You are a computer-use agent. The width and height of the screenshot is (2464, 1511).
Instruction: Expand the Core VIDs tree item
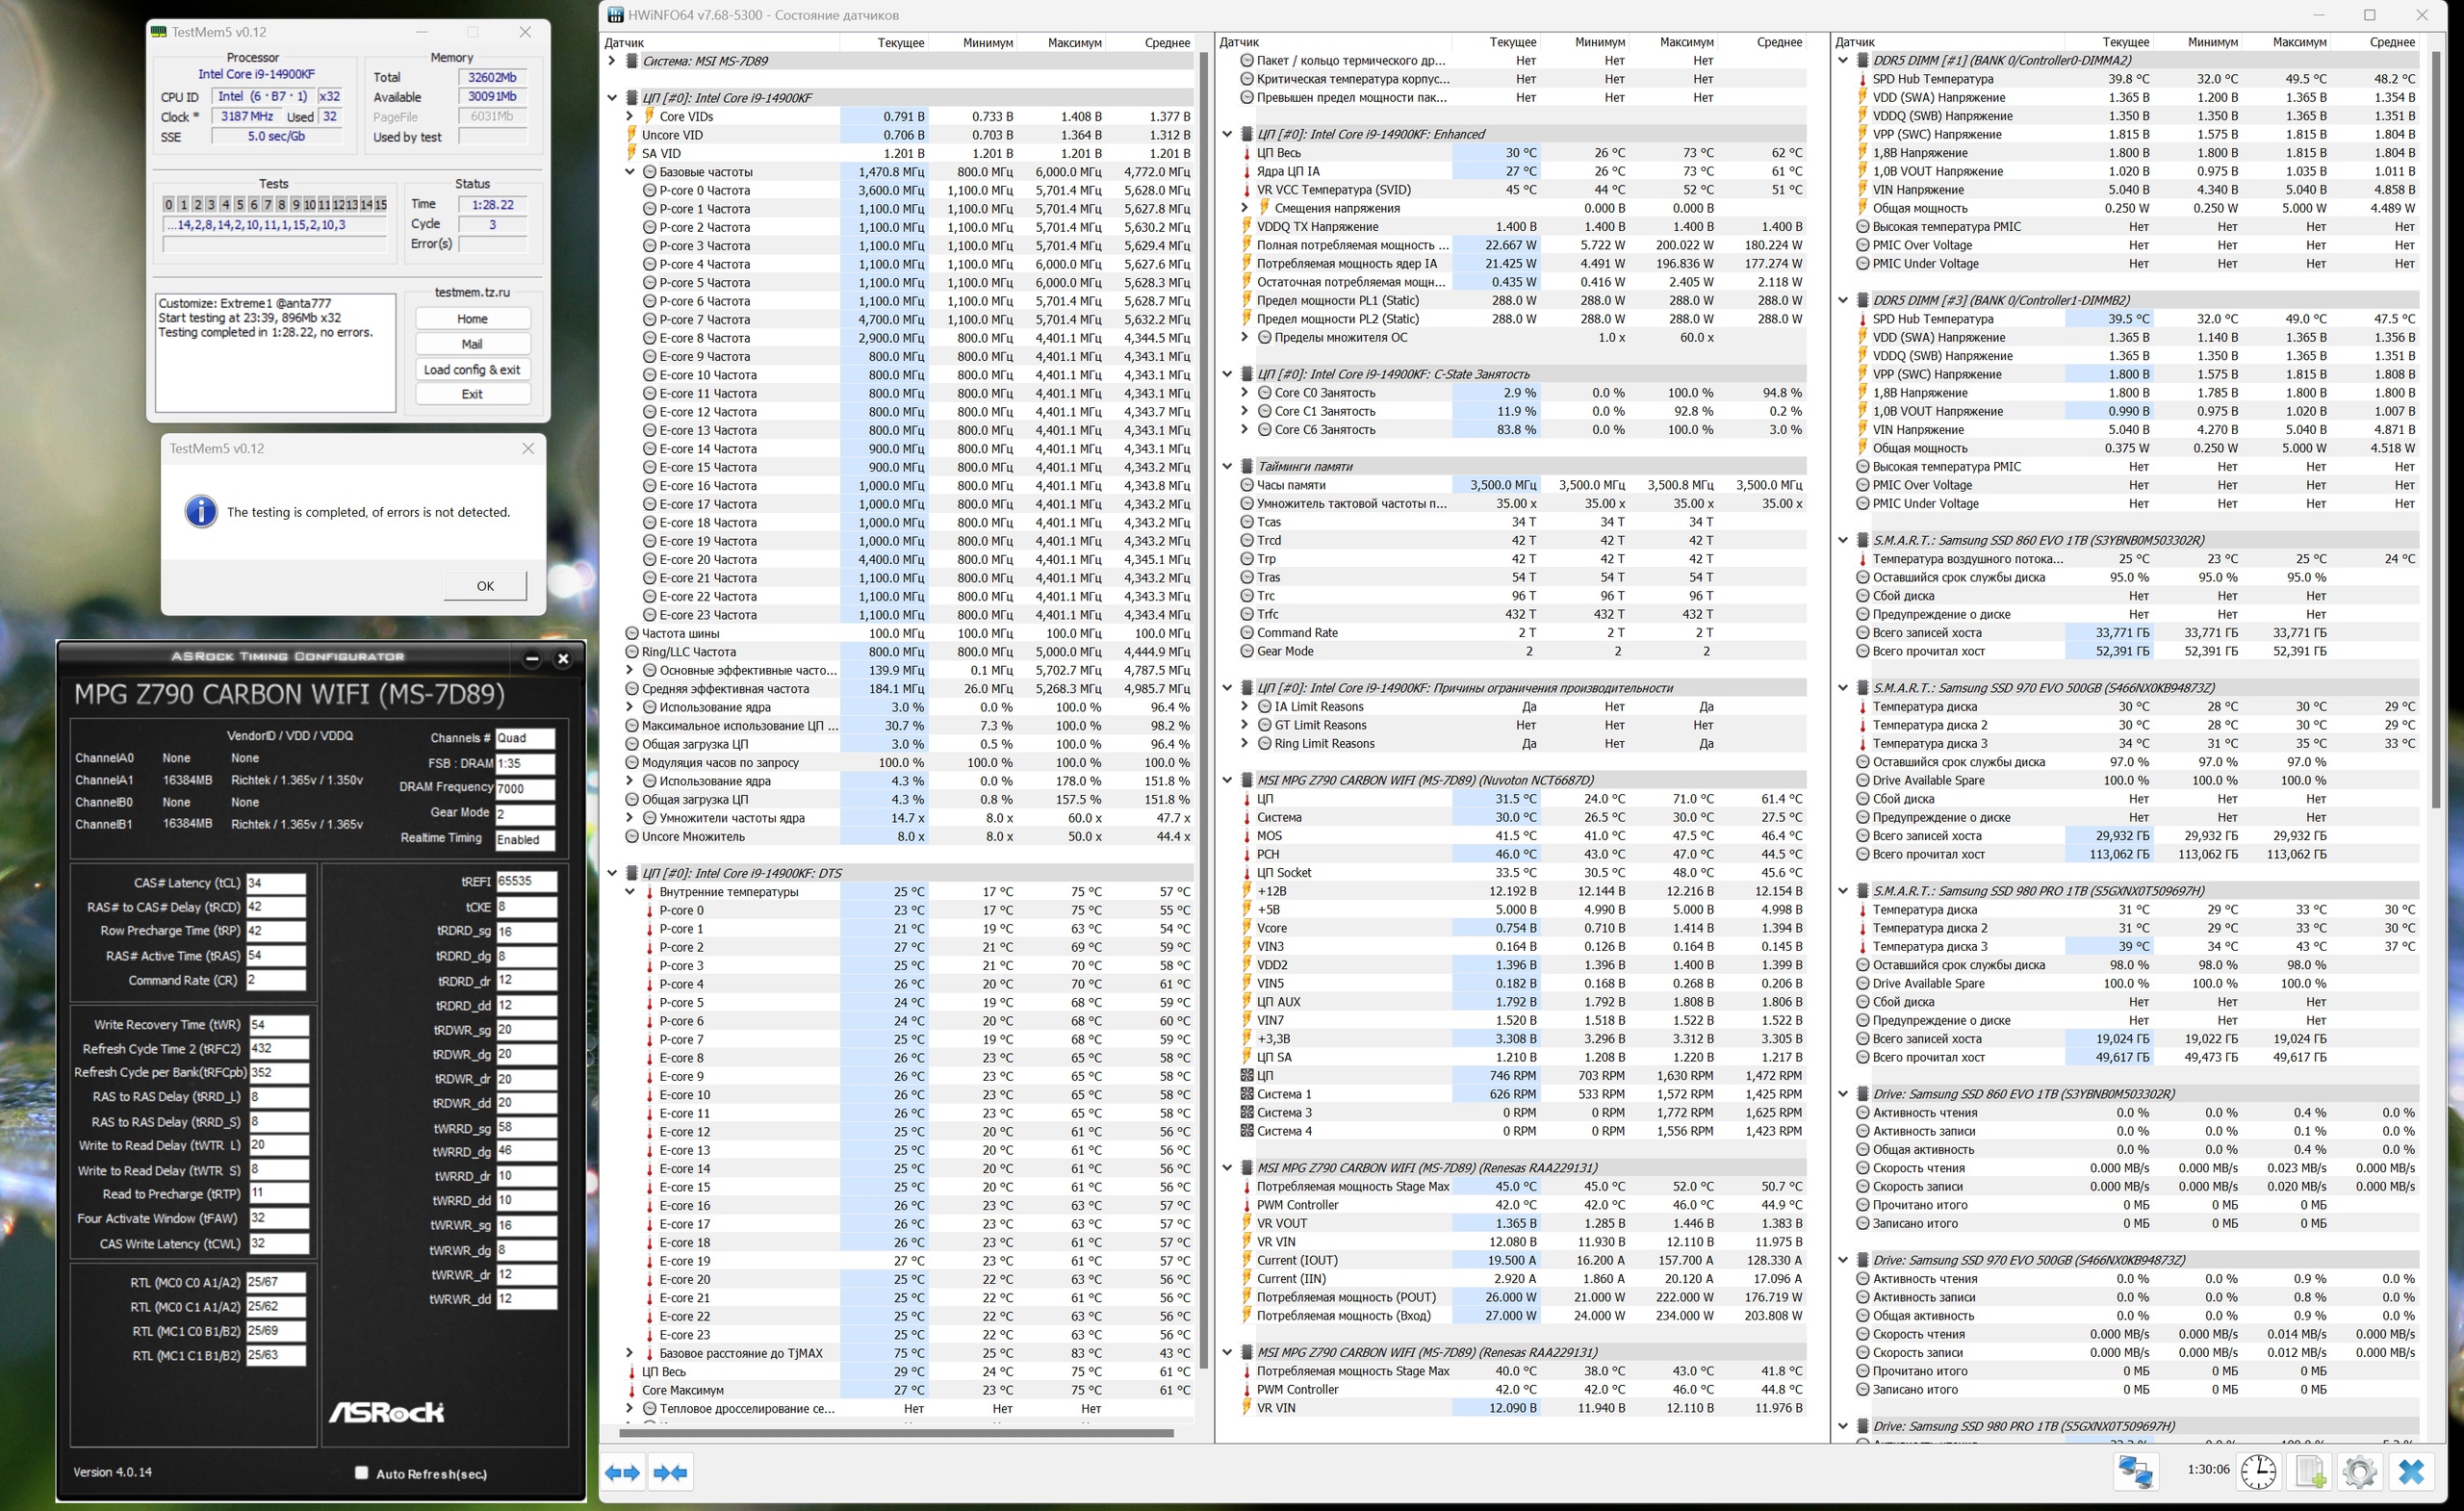click(x=630, y=116)
